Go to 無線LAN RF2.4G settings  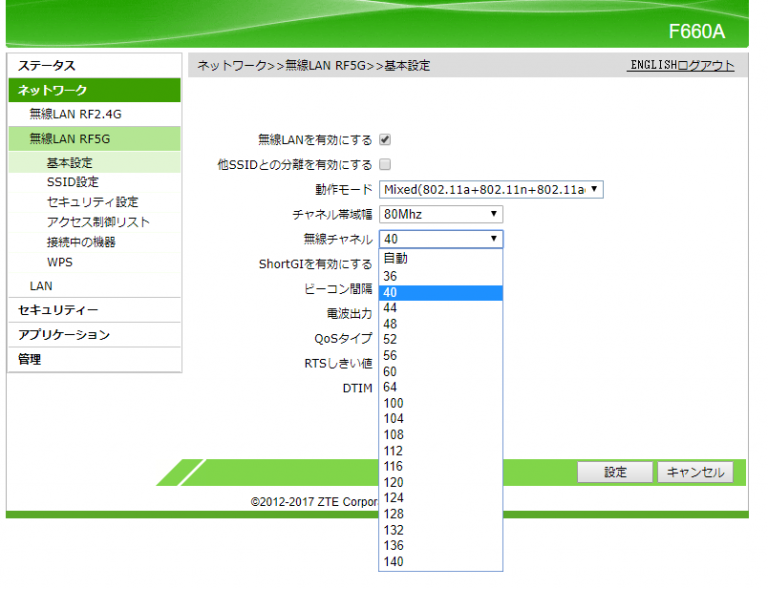(x=95, y=114)
